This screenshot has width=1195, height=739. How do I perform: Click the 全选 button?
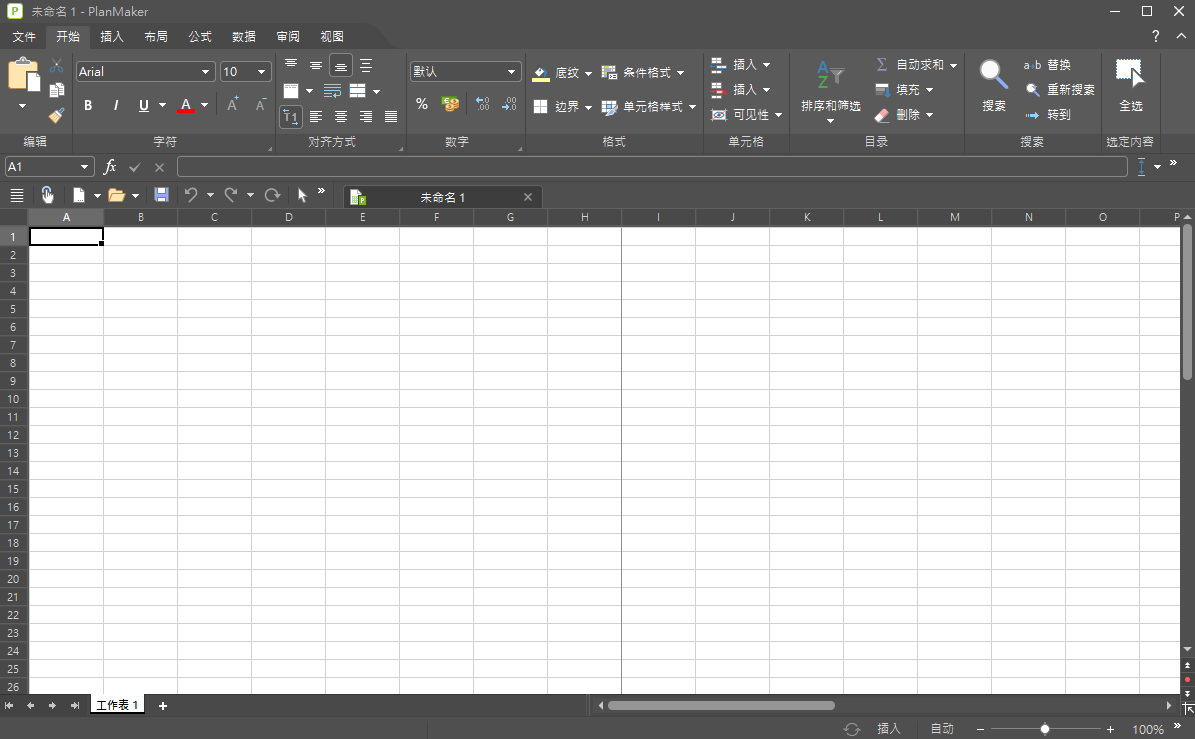pyautogui.click(x=1130, y=87)
